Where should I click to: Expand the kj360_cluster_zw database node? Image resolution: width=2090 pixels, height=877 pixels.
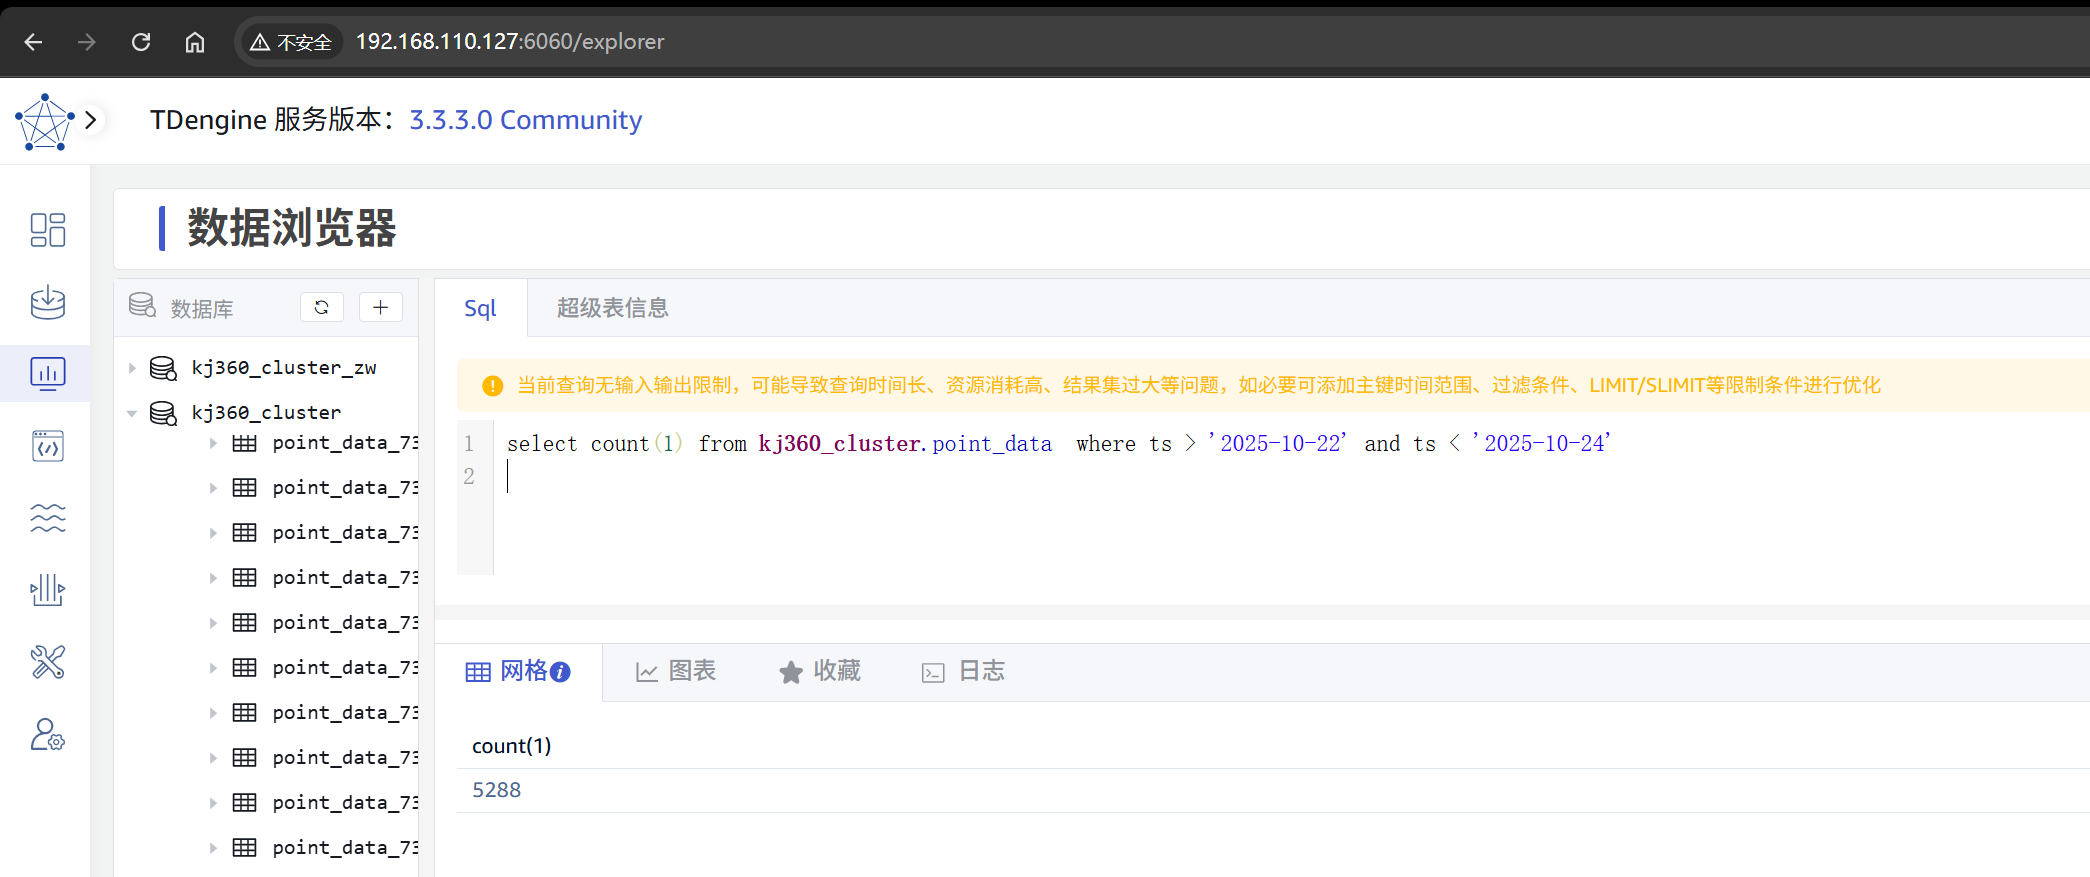point(132,368)
